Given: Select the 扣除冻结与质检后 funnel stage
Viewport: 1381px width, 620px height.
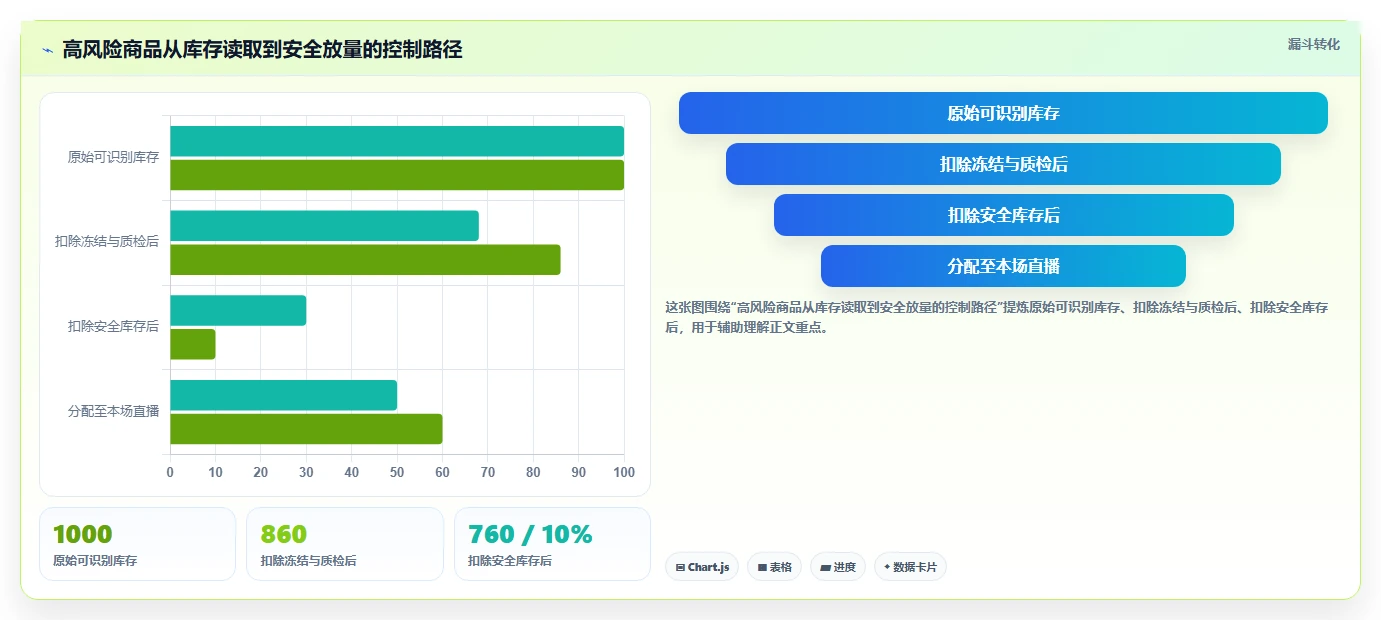Looking at the screenshot, I should tap(1003, 164).
